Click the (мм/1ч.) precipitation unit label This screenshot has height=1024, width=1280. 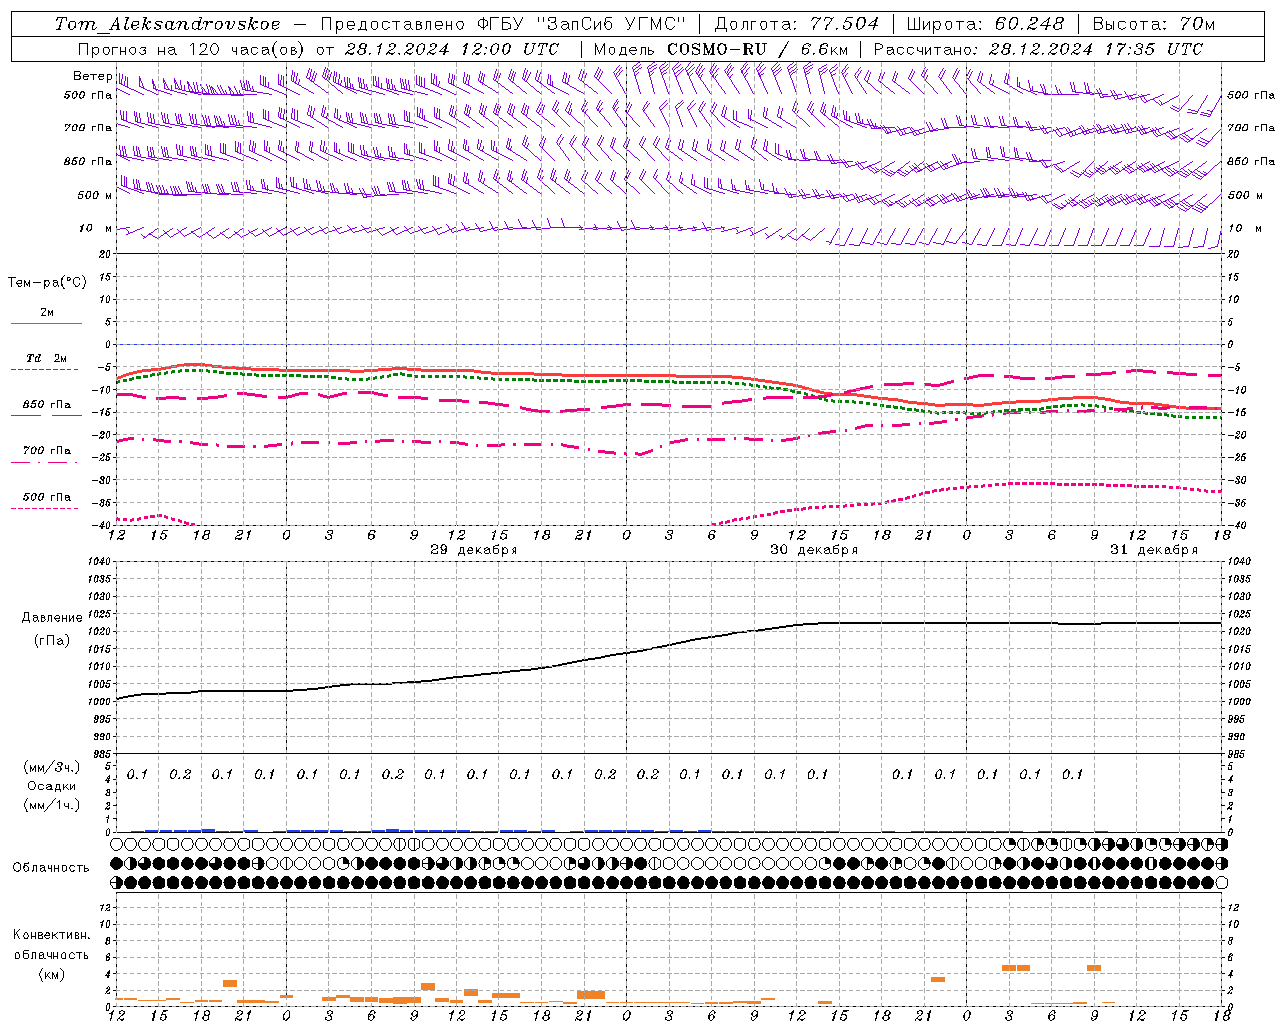point(52,805)
